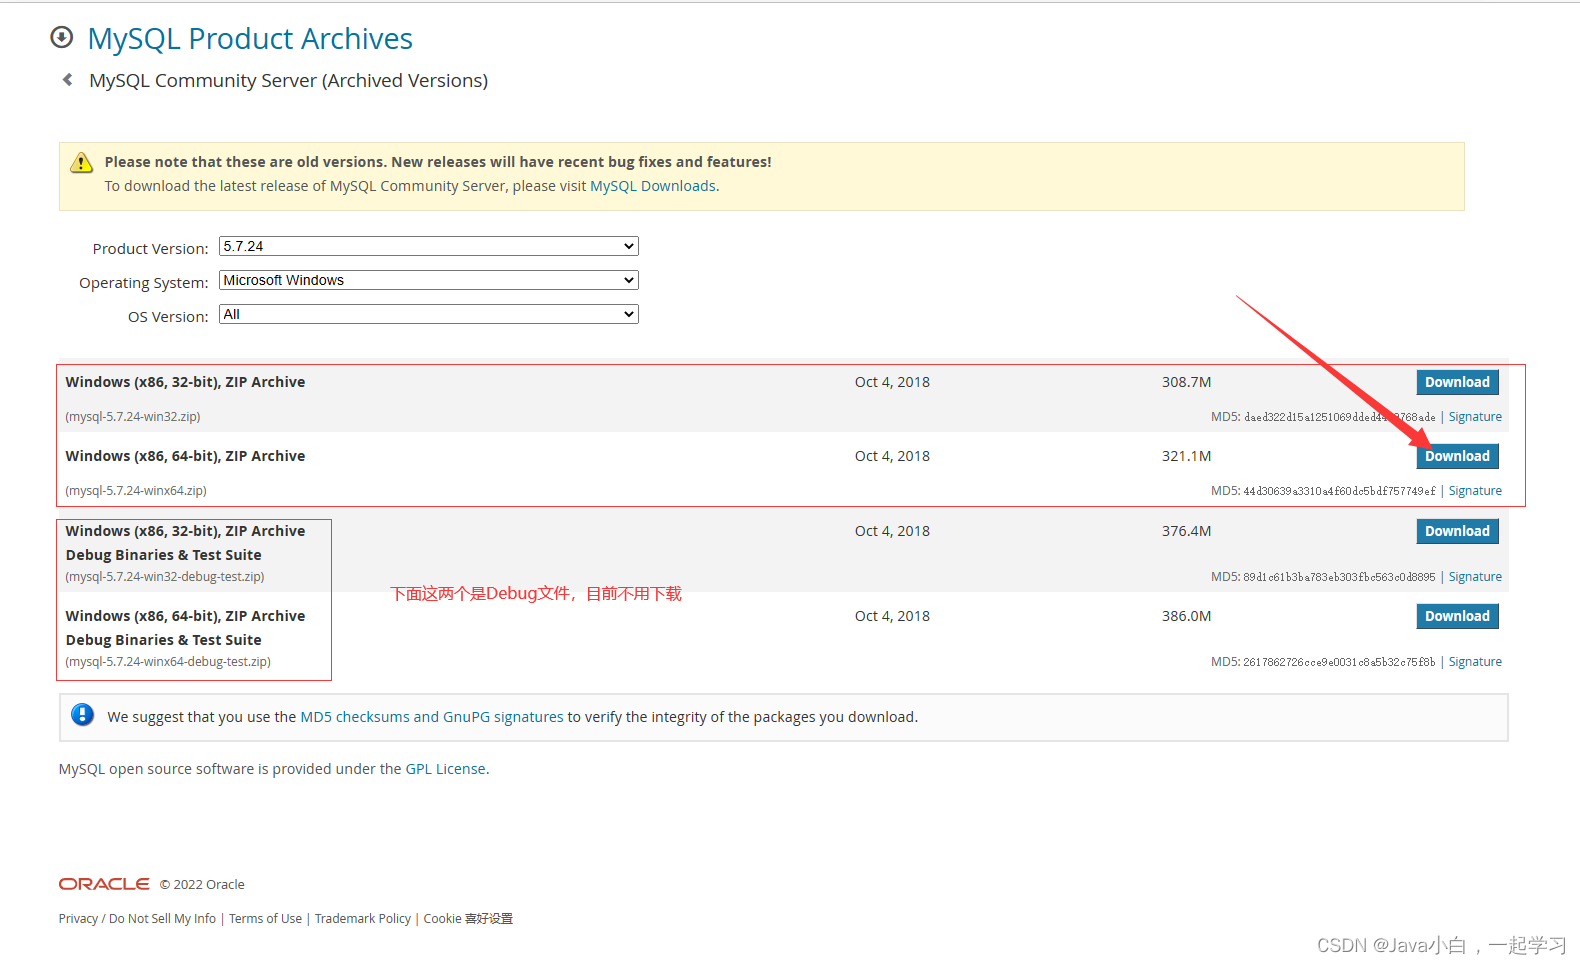Open the Product Version 5.7.24 dropdown
The height and width of the screenshot is (964, 1580).
[x=429, y=246]
